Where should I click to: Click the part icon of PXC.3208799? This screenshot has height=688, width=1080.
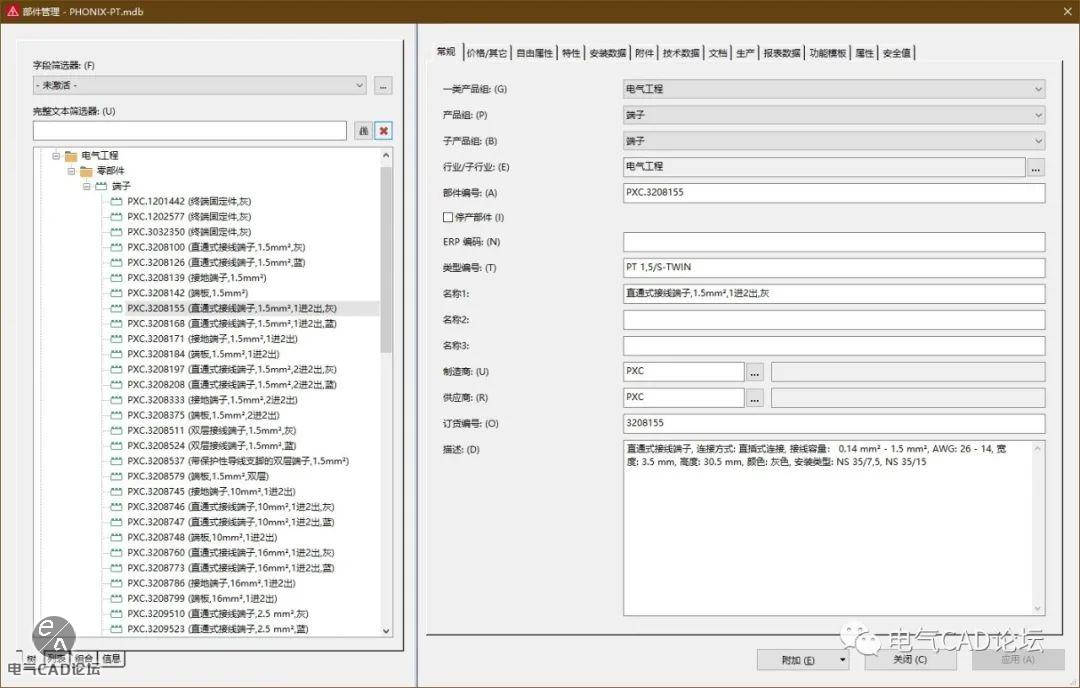116,598
